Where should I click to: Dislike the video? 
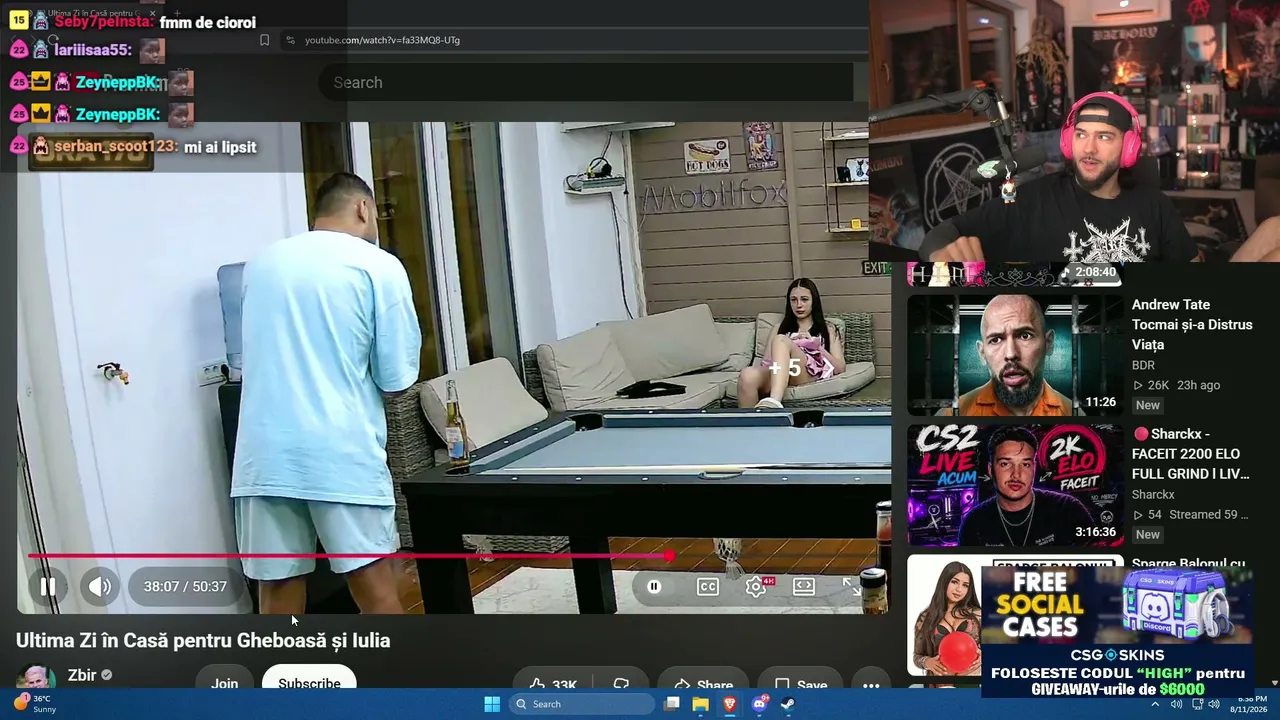(x=621, y=684)
